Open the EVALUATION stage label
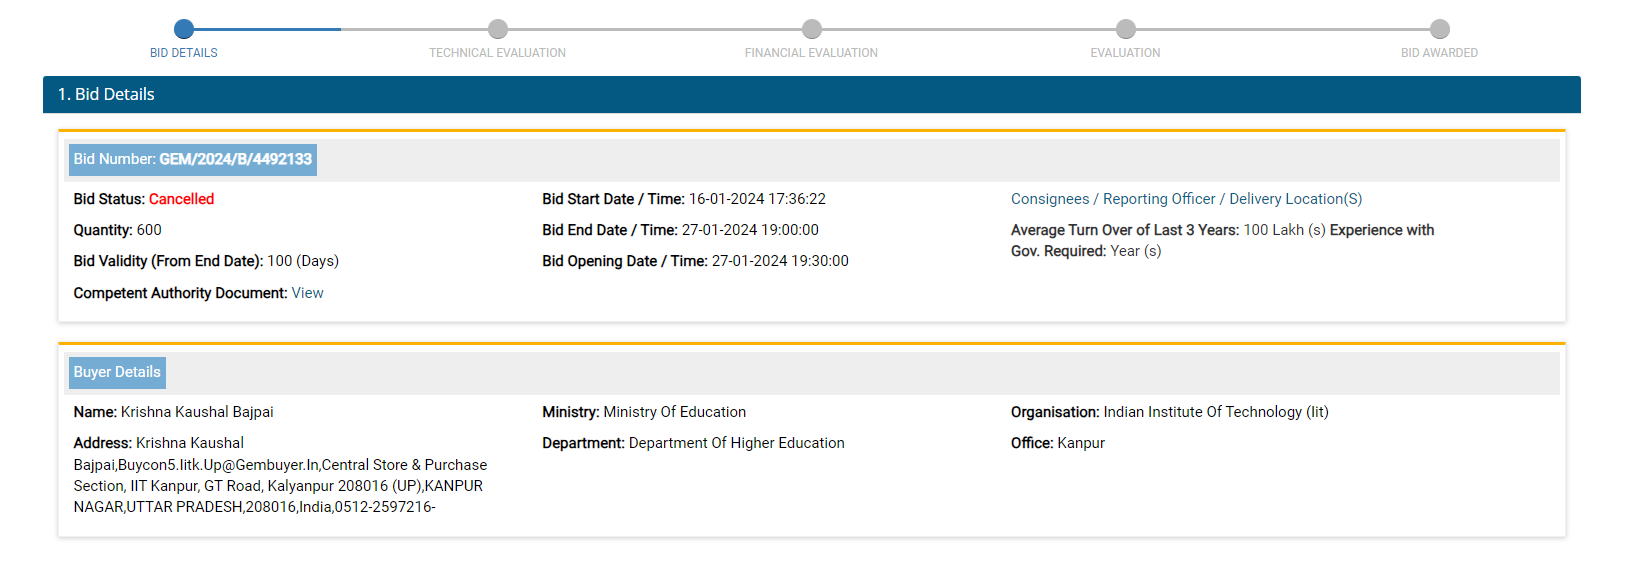This screenshot has width=1651, height=579. 1125,53
